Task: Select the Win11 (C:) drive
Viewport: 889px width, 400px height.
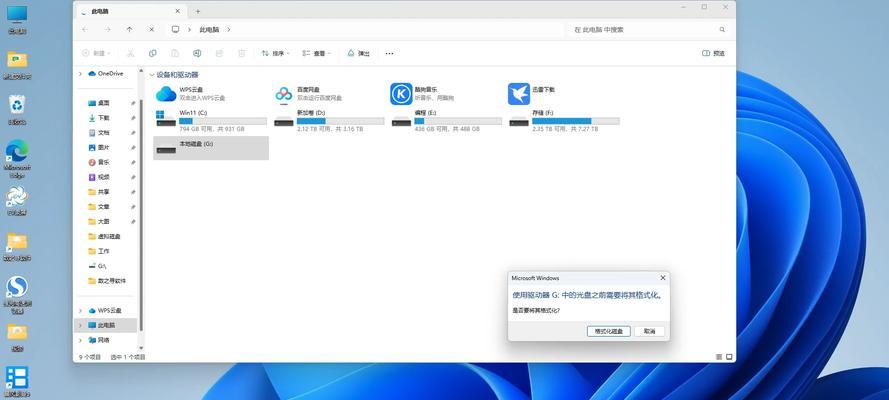Action: pyautogui.click(x=211, y=121)
